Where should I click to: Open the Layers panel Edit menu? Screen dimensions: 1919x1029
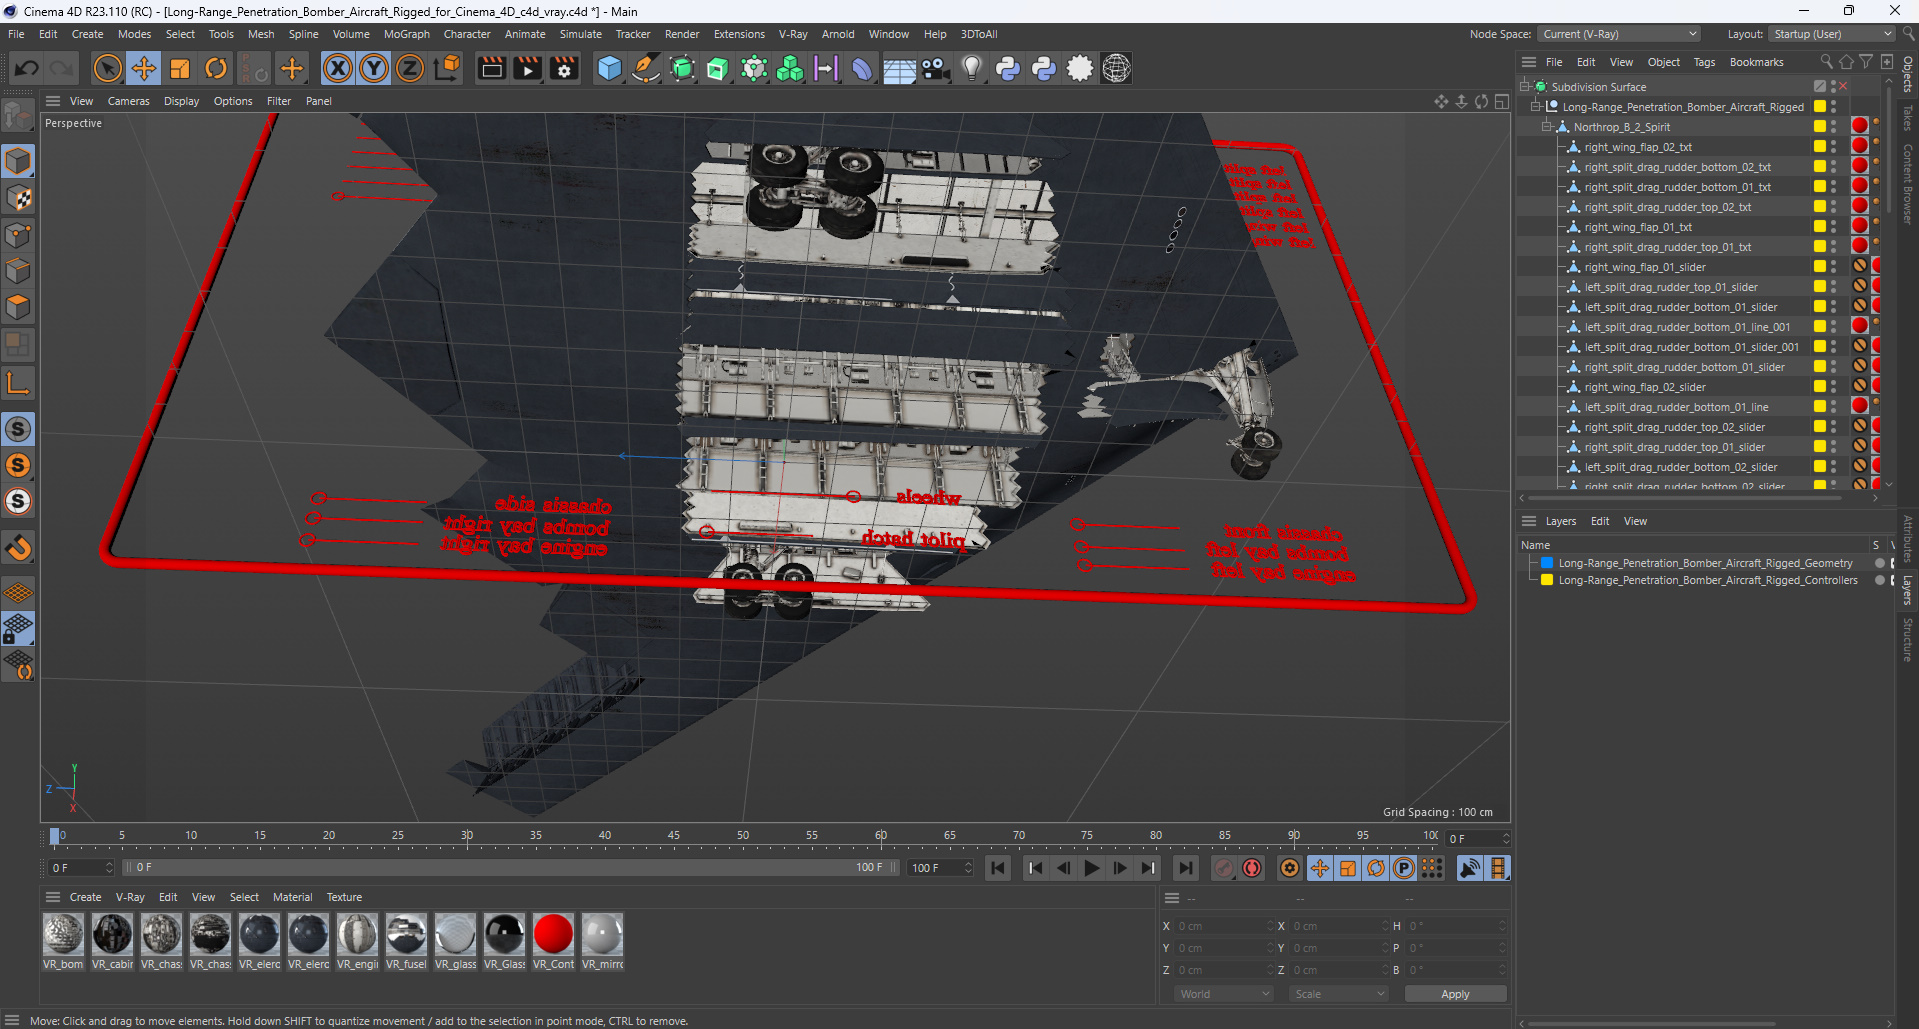(x=1600, y=521)
